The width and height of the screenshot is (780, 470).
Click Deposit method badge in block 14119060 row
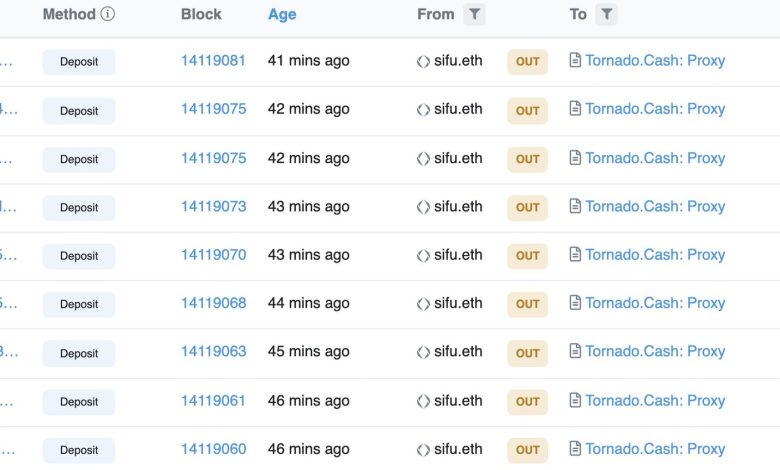point(79,450)
